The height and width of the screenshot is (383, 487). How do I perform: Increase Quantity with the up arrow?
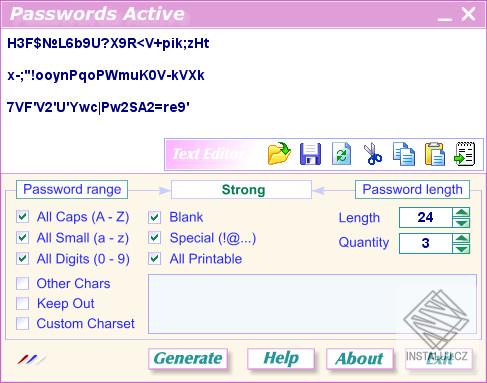pyautogui.click(x=461, y=238)
